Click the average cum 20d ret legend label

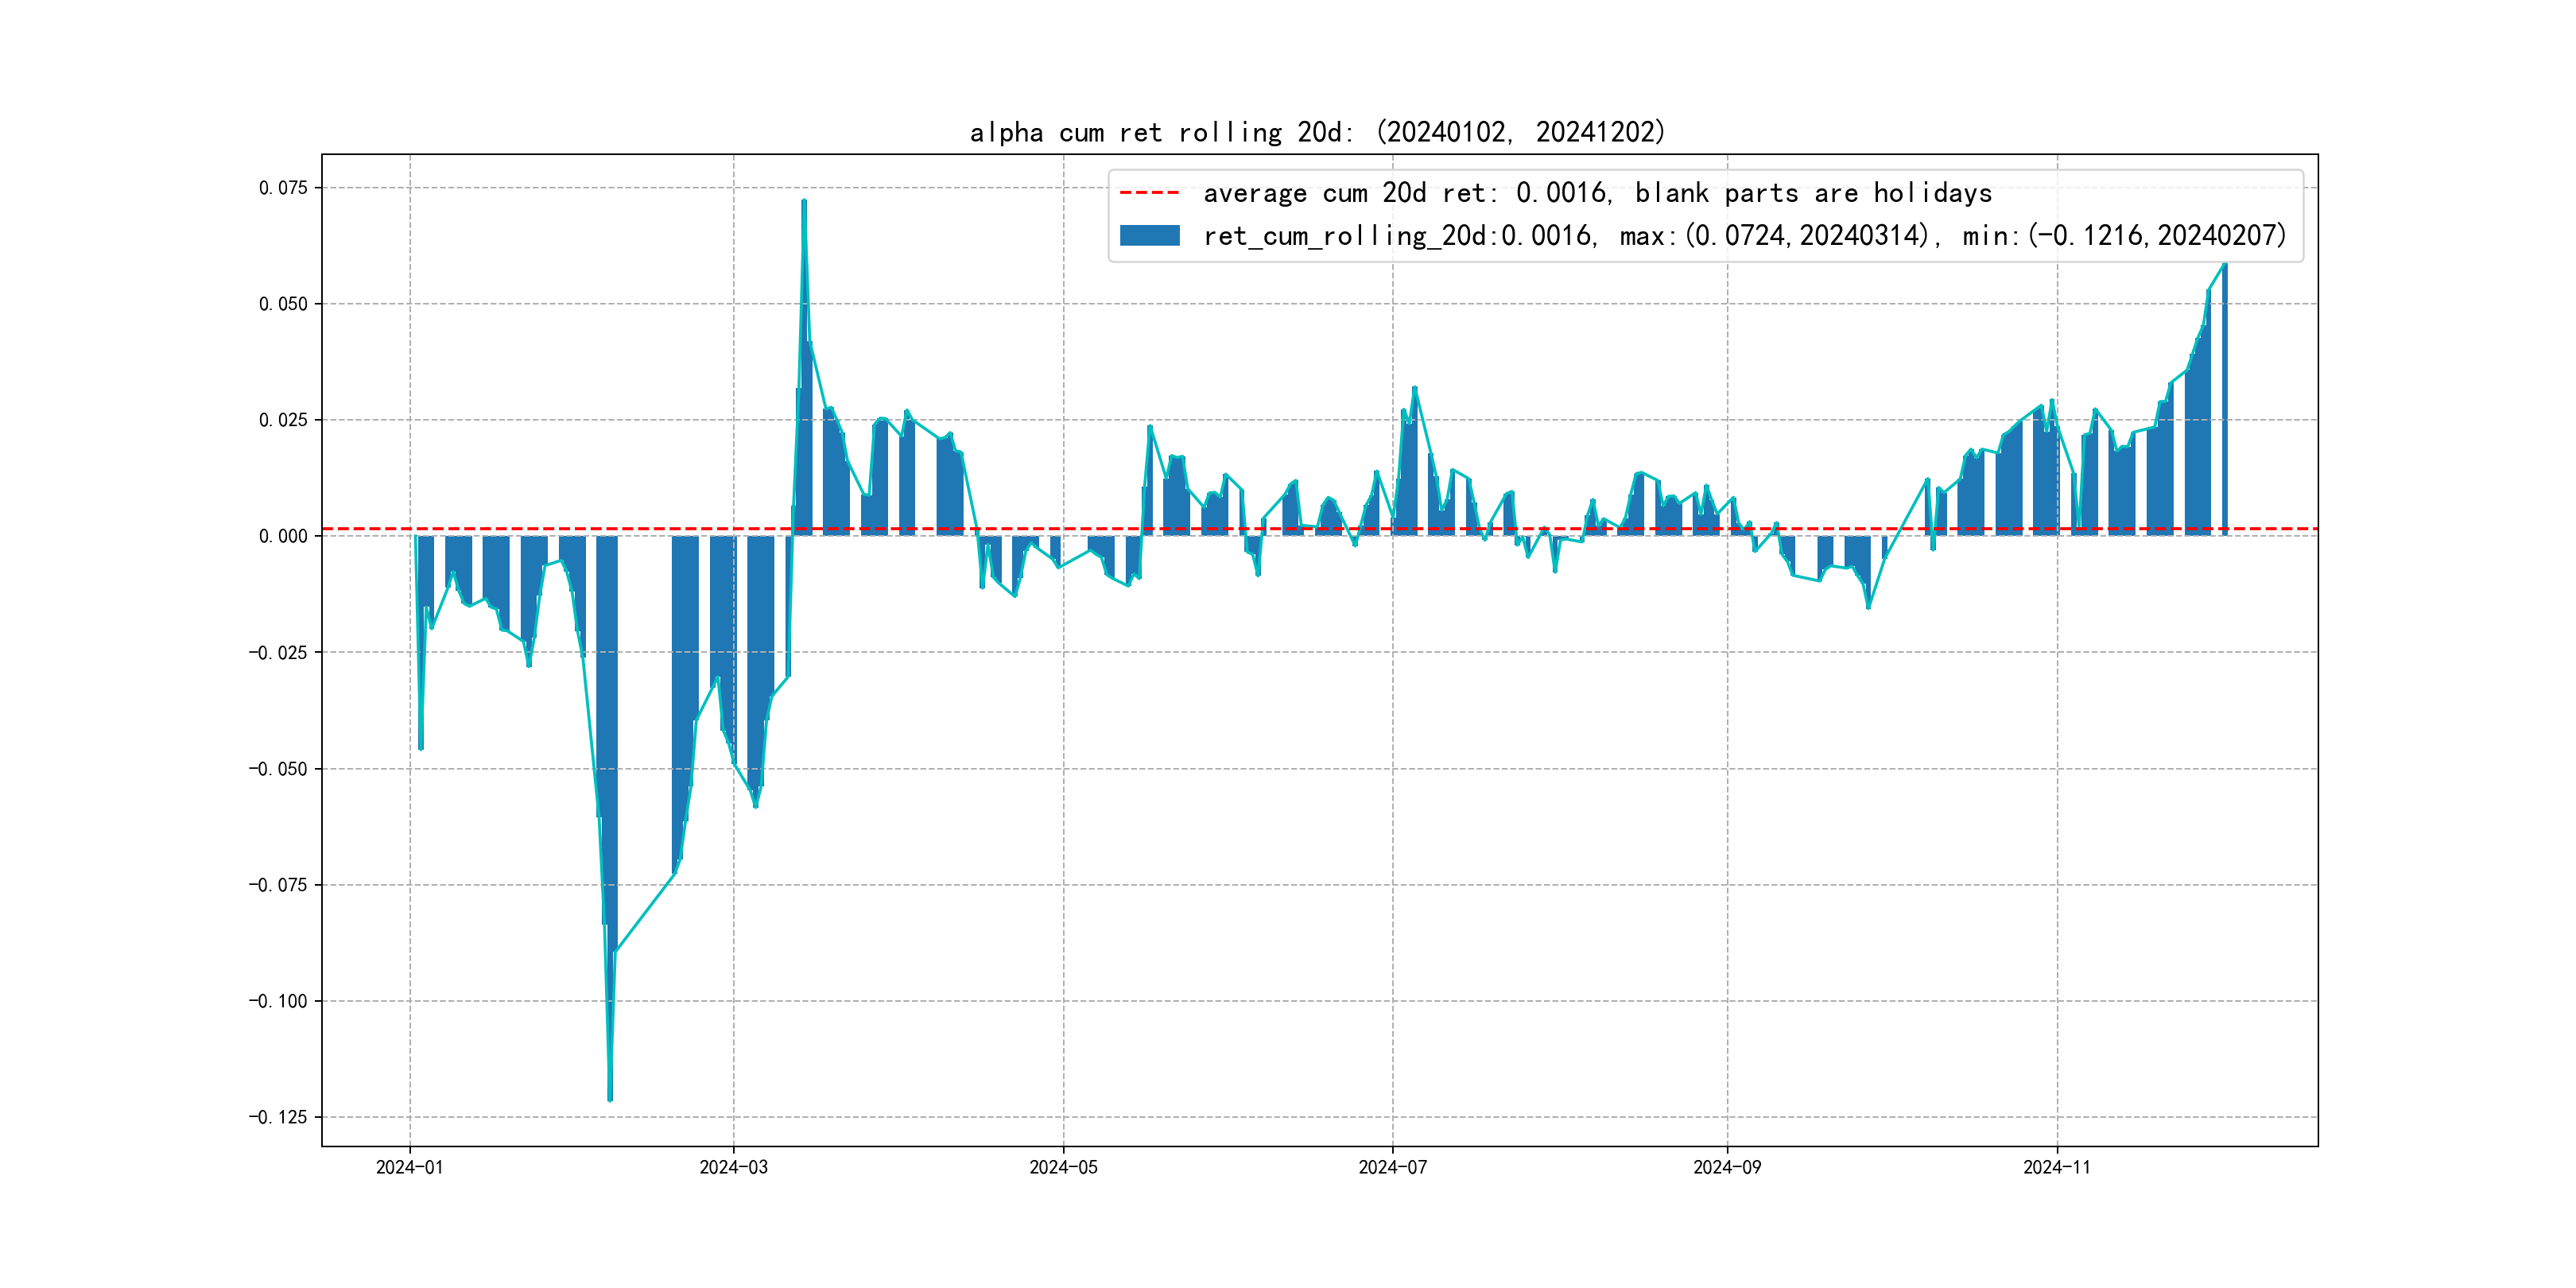(x=1597, y=193)
